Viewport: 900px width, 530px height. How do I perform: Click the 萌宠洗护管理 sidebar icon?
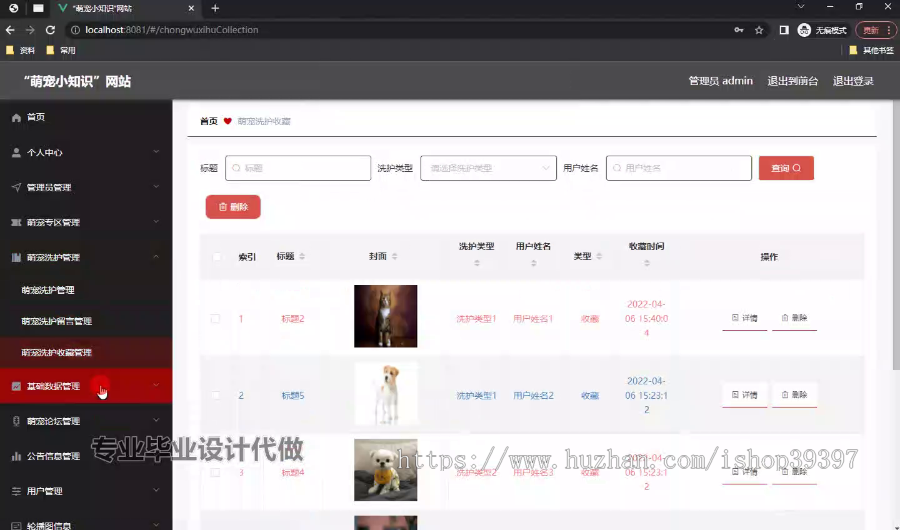pos(16,257)
